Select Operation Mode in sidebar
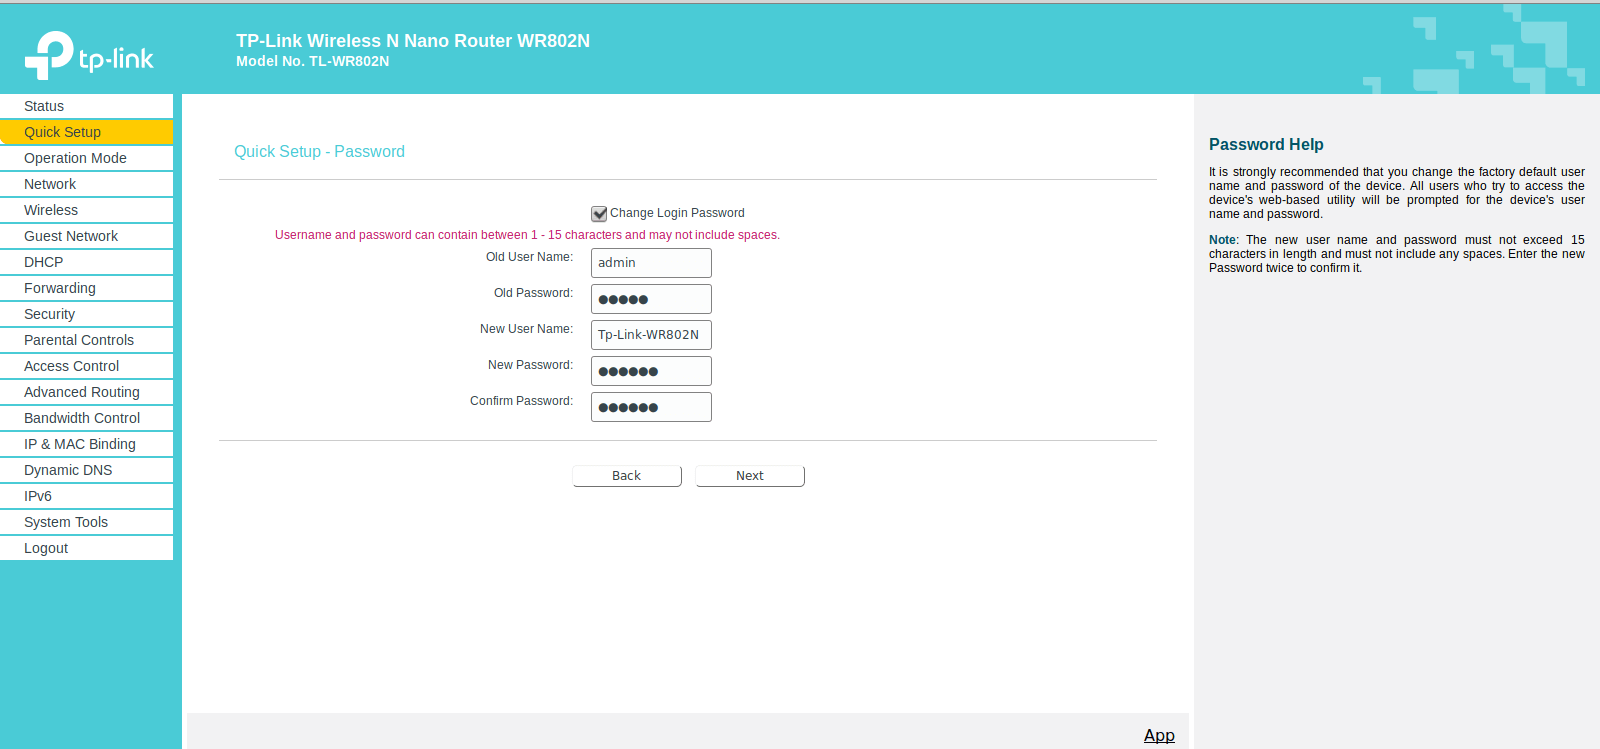The height and width of the screenshot is (749, 1600). tap(86, 158)
